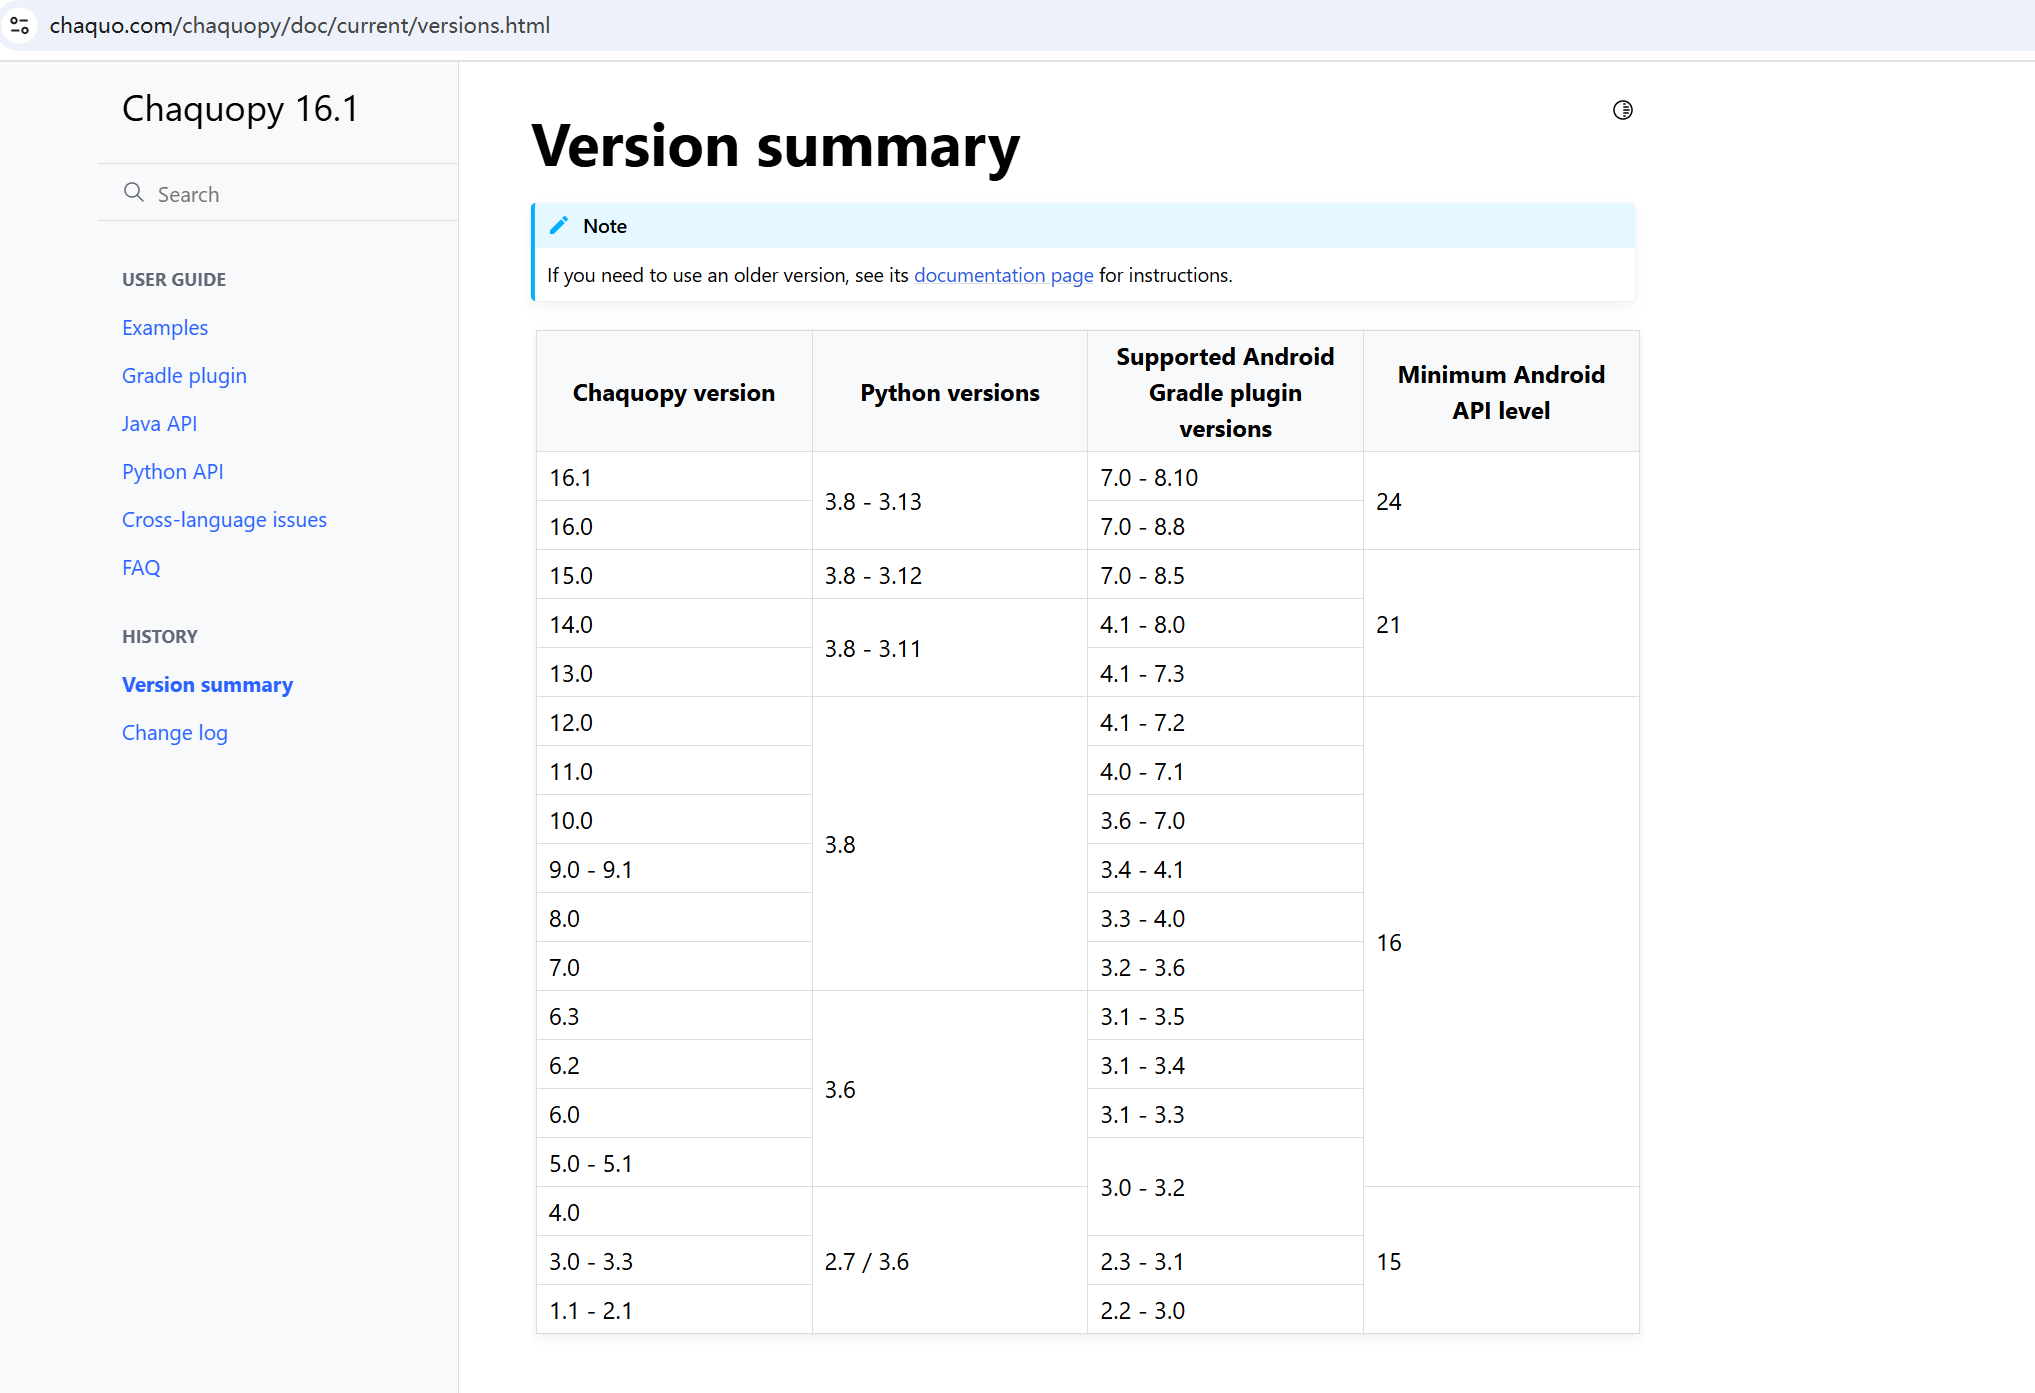Open the FAQ page
The width and height of the screenshot is (2035, 1393).
pyautogui.click(x=141, y=567)
